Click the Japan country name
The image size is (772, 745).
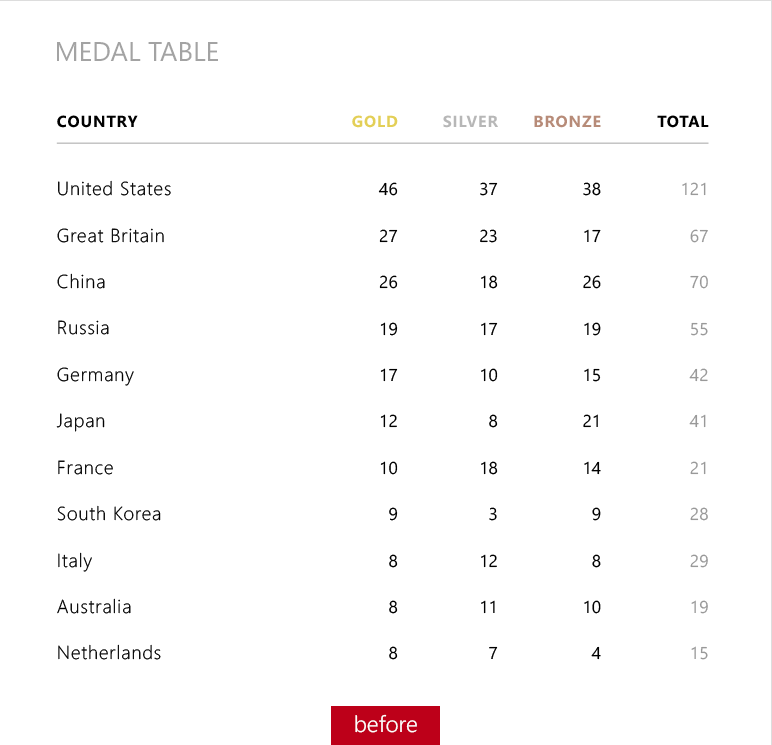(x=81, y=421)
